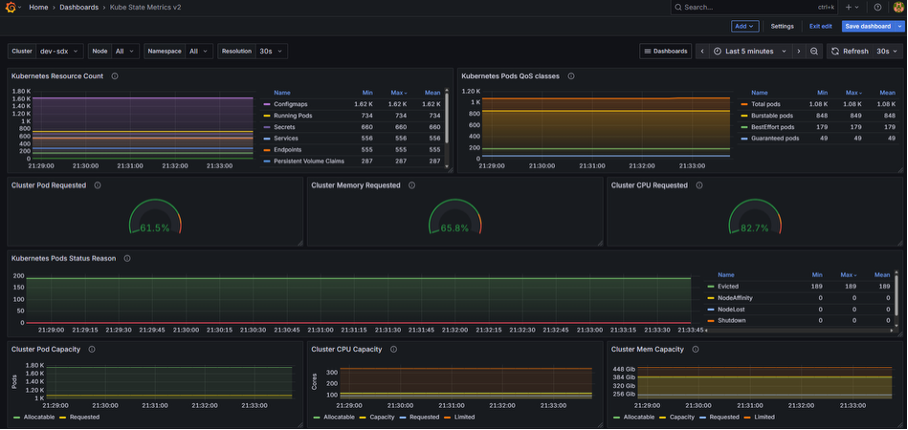The height and width of the screenshot is (430, 908).
Task: Open the help question mark icon
Action: point(878,7)
